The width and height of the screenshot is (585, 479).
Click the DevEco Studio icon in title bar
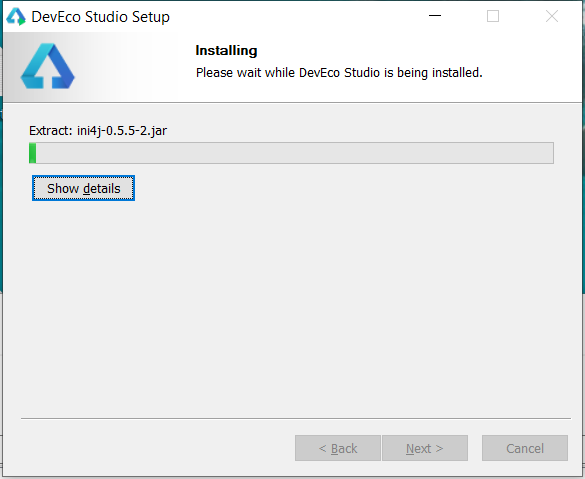[x=16, y=17]
